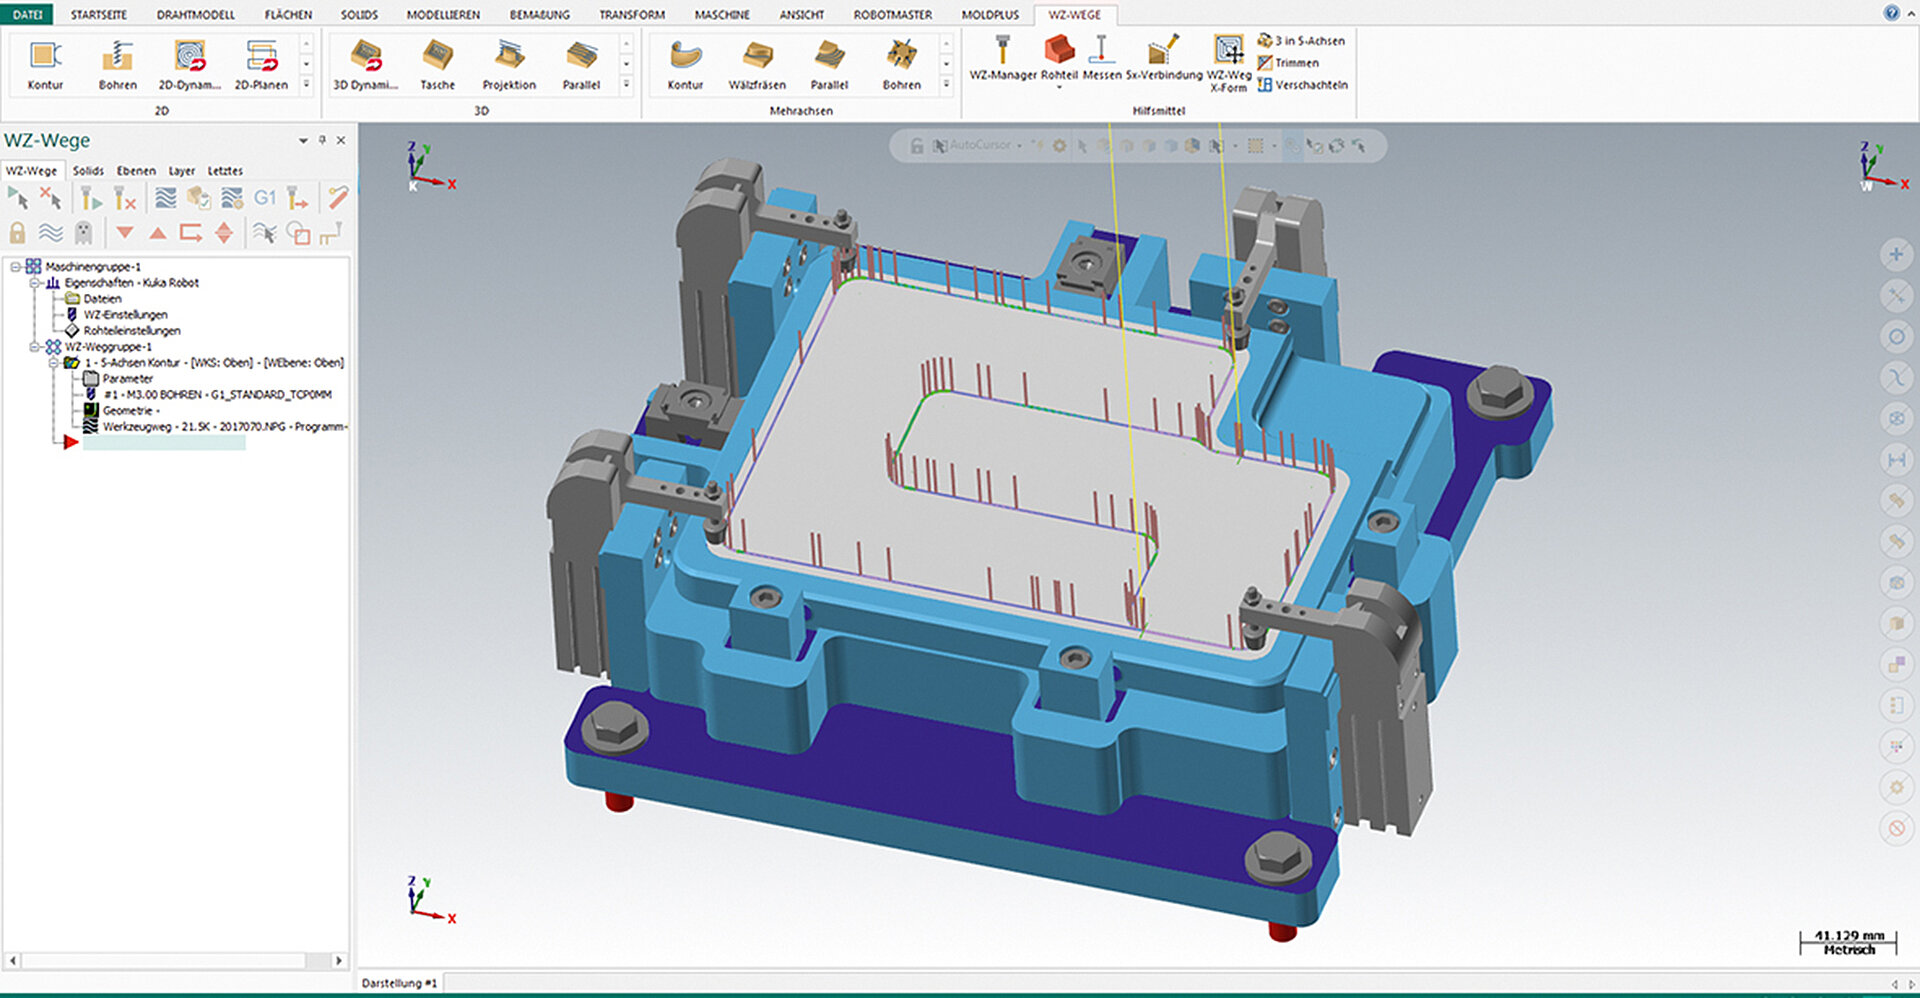This screenshot has width=1920, height=998.
Task: Toggle the padlock to lock toolpaths
Action: tap(18, 232)
